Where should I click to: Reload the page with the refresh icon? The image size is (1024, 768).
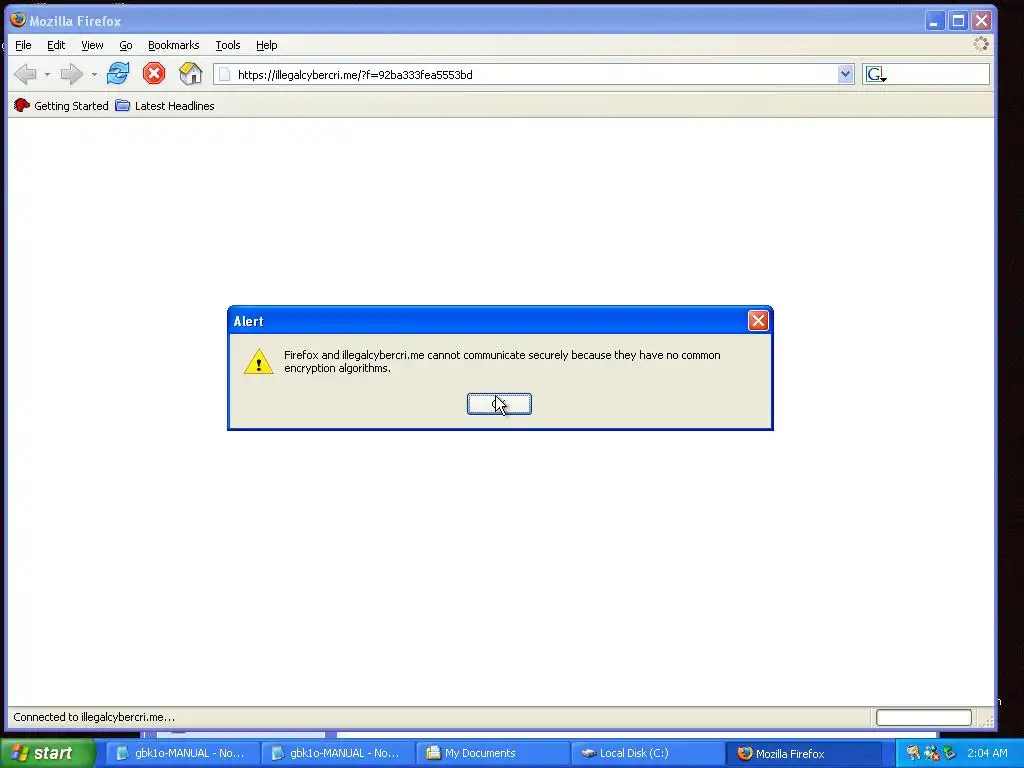(118, 73)
